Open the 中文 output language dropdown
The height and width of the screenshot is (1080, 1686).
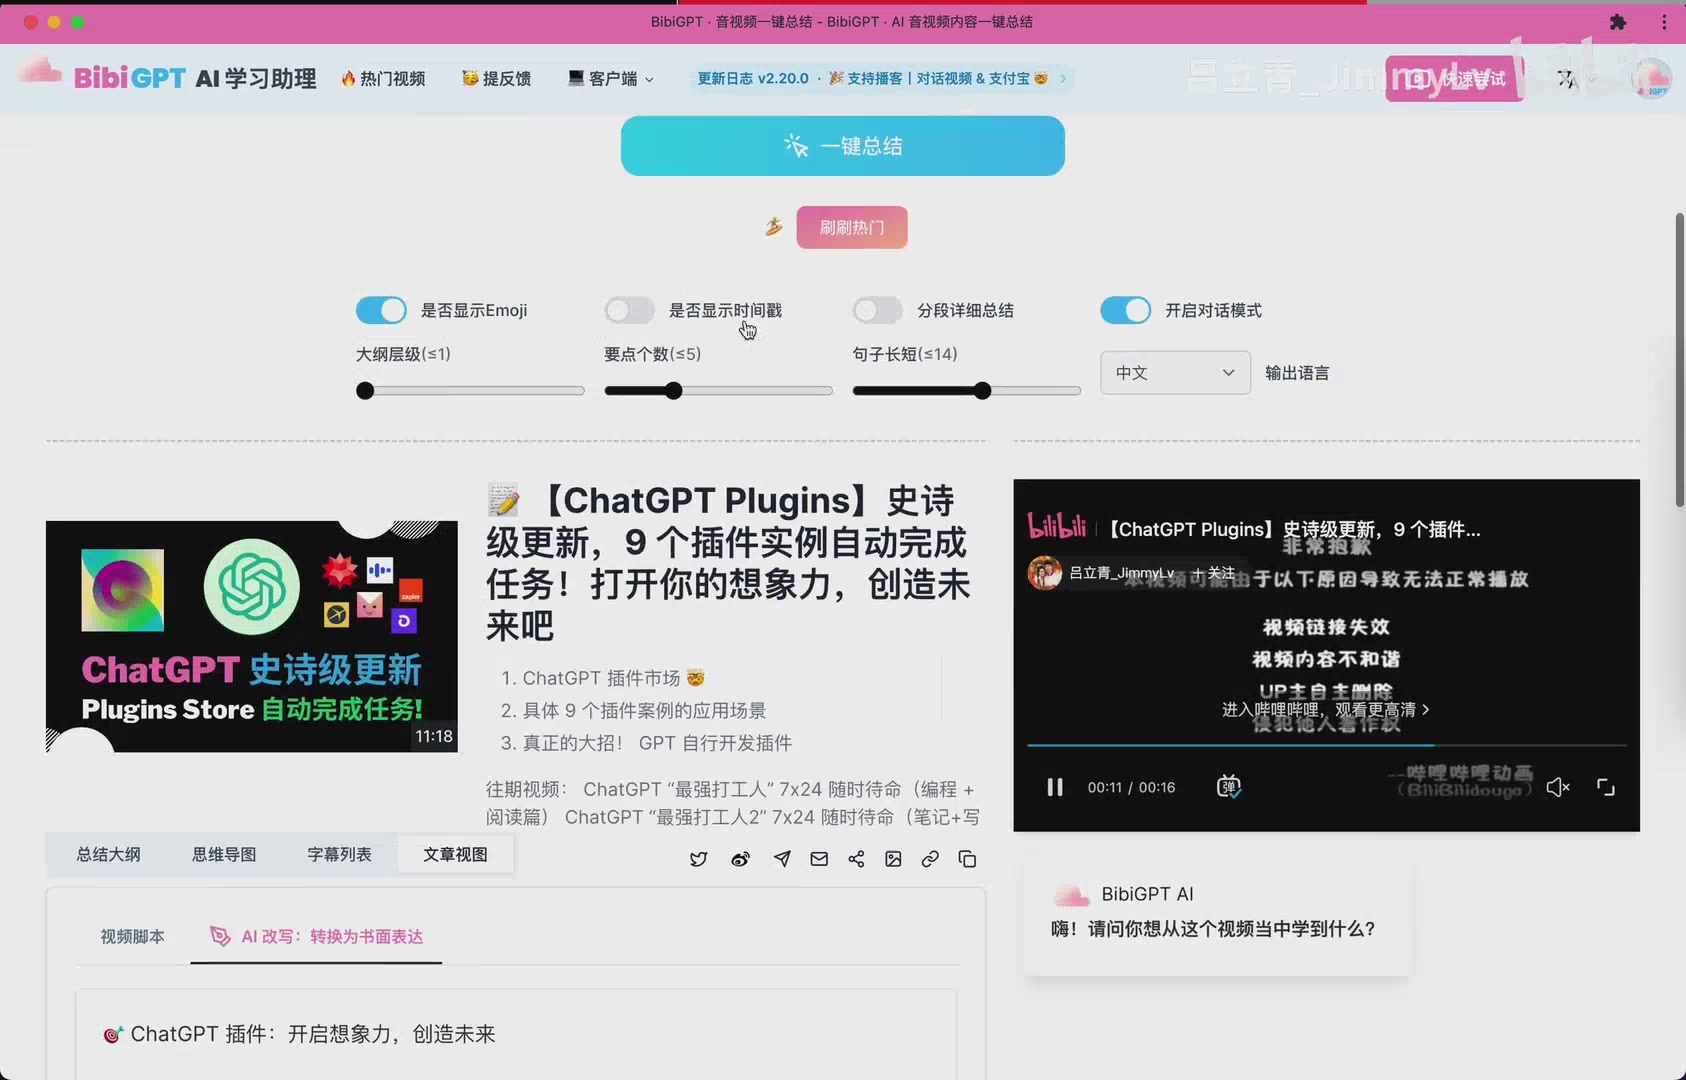point(1174,372)
